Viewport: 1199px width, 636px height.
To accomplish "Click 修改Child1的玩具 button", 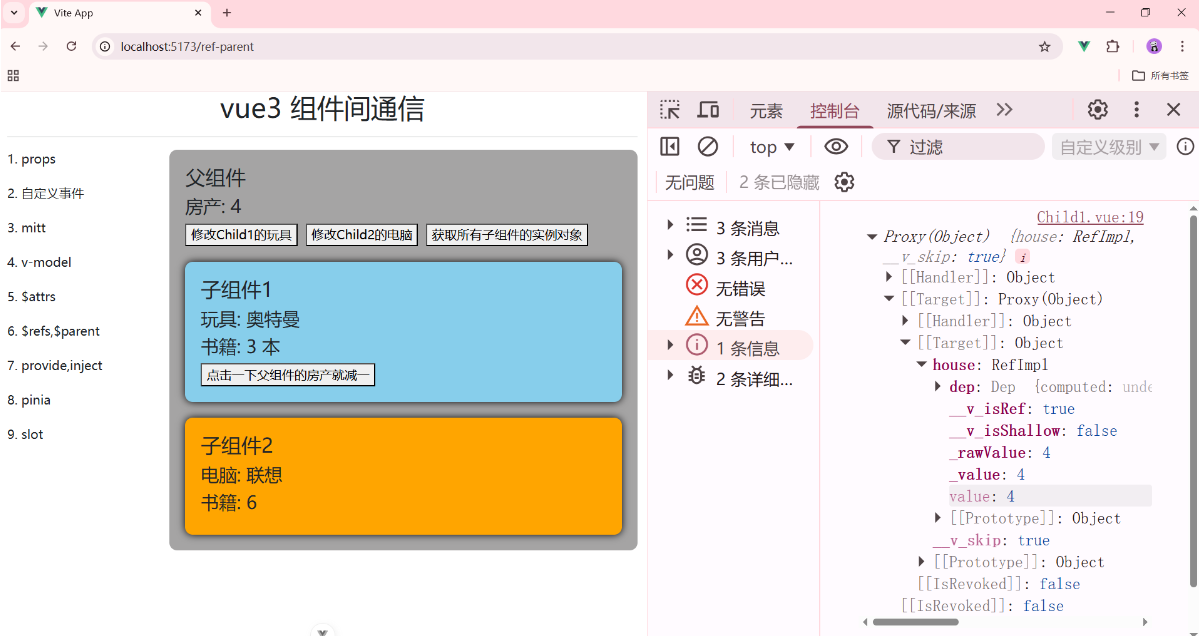I will click(x=242, y=235).
